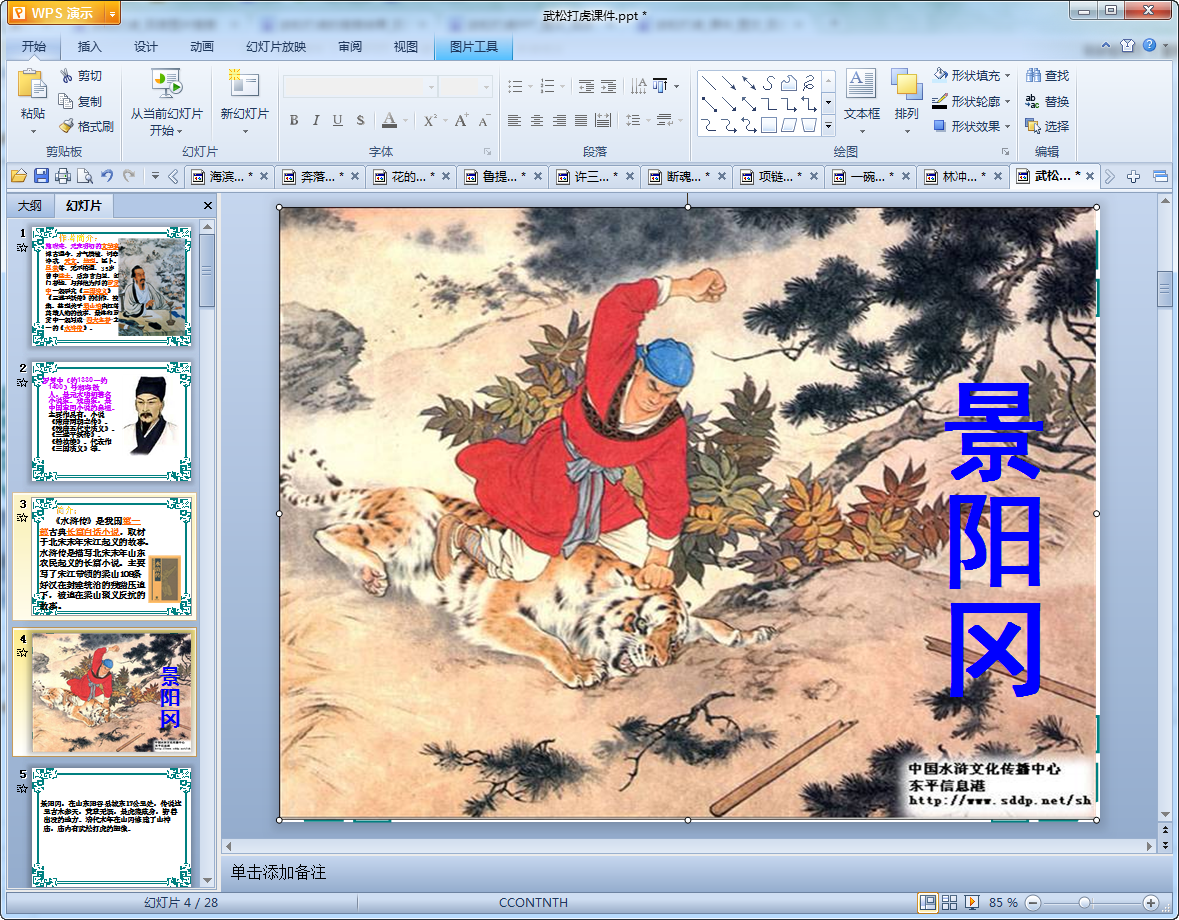
Task: Click the Copy button
Action: (x=80, y=101)
